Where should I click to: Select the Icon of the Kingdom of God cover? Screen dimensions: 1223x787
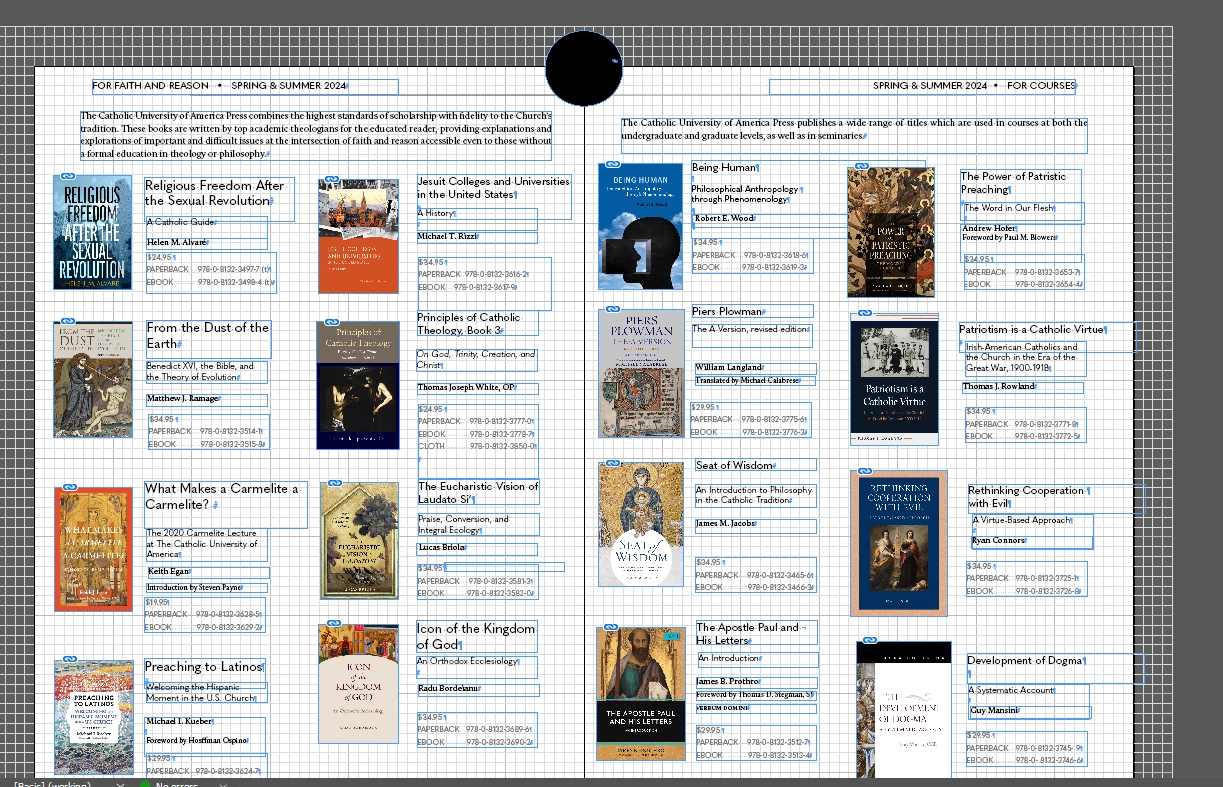(358, 684)
